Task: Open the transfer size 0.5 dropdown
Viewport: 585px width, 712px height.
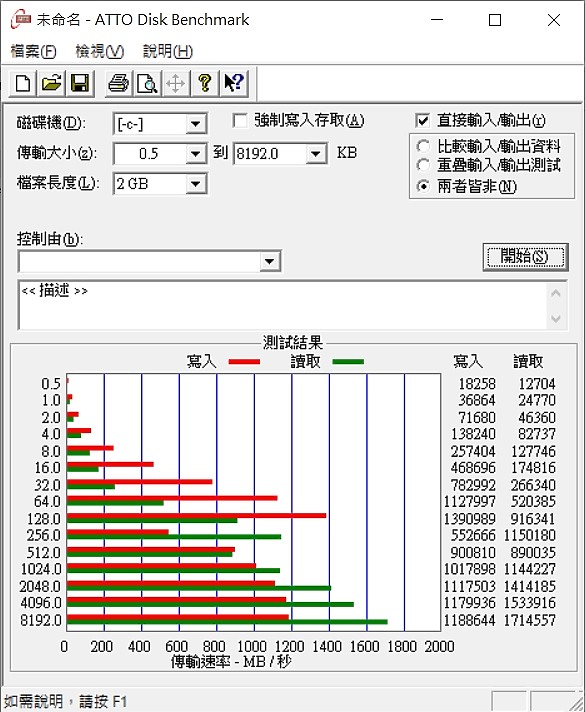Action: point(196,153)
